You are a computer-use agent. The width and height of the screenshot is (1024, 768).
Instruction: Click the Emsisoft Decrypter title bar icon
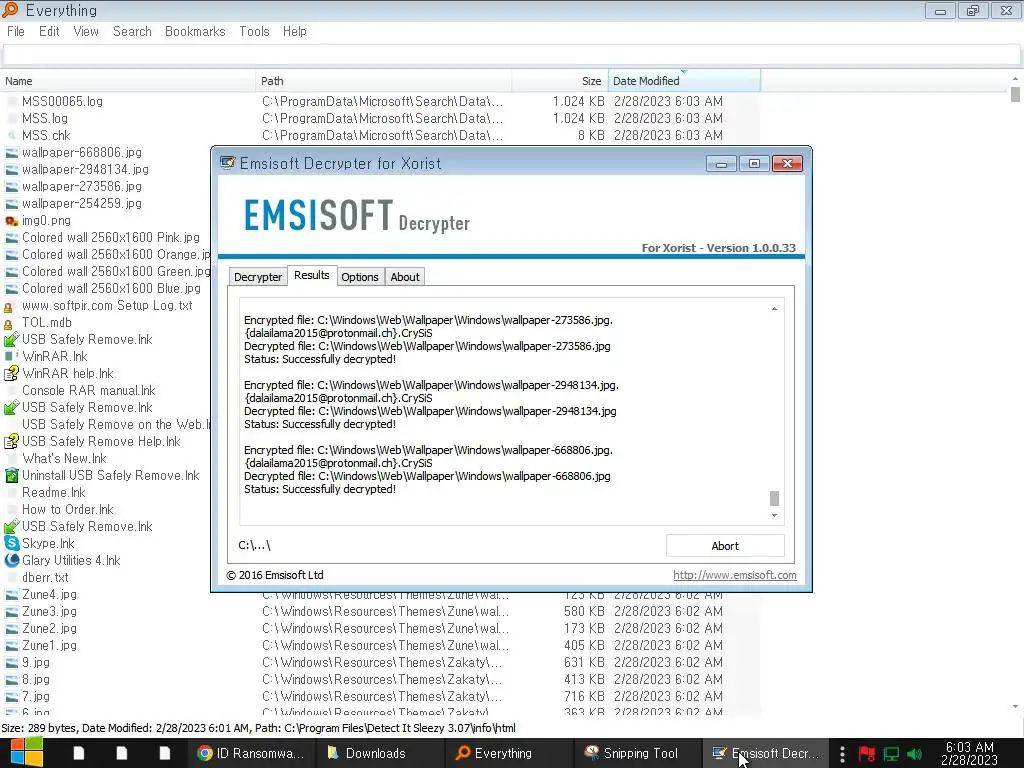click(x=227, y=163)
